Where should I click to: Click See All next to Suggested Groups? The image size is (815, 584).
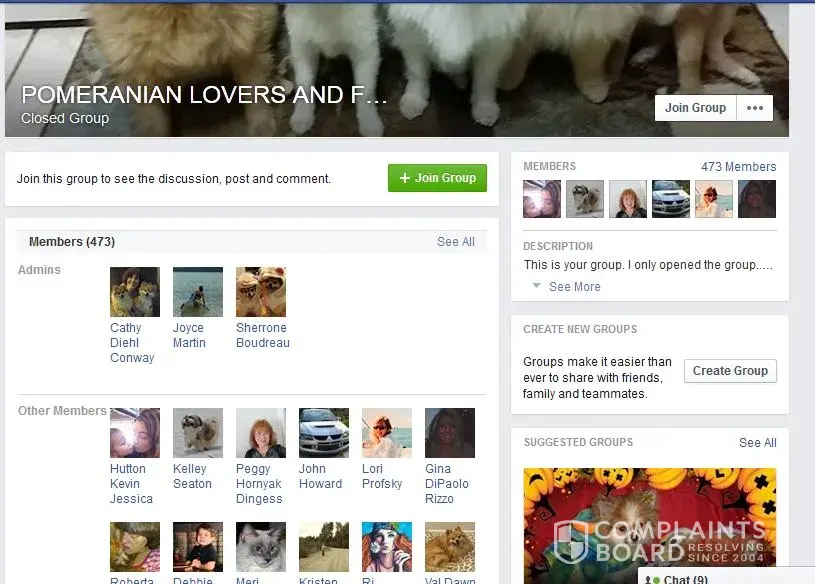(x=757, y=443)
